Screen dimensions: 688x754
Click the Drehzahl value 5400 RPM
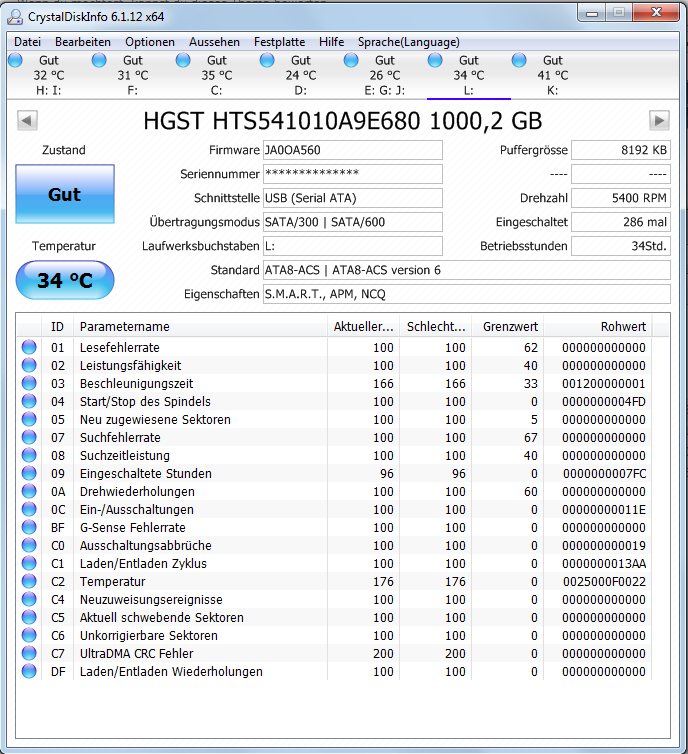621,198
